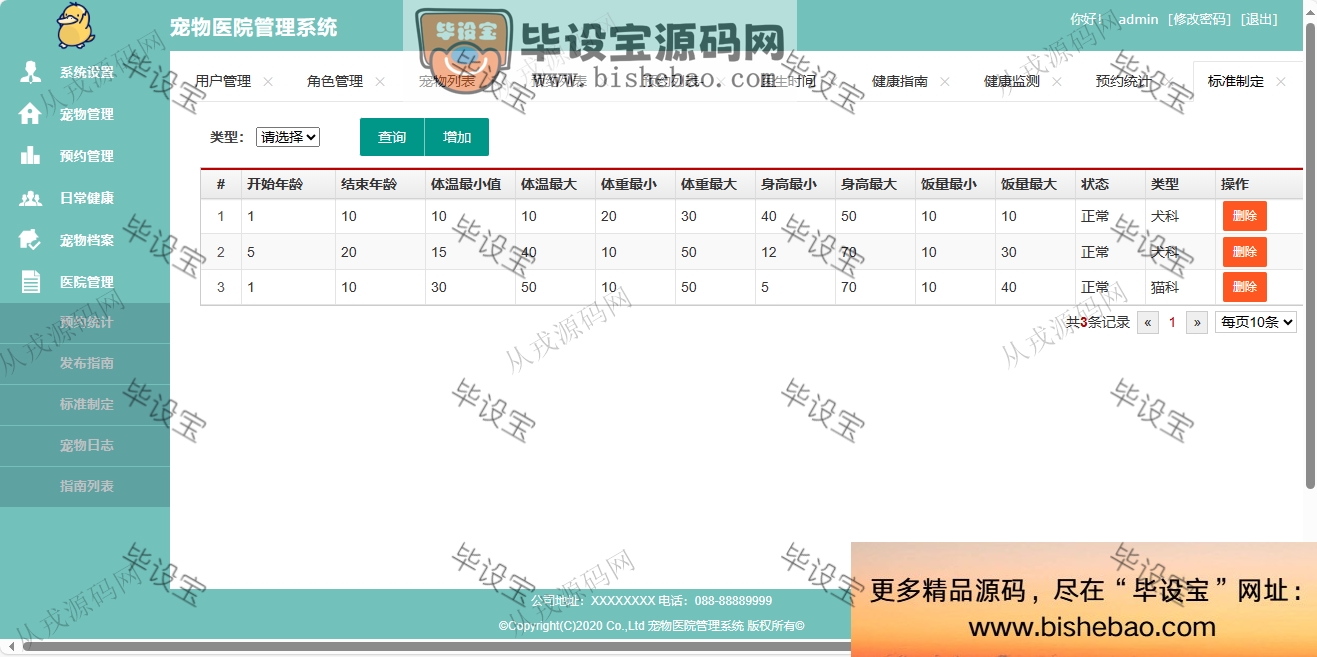
Task: Expand the 宠物管理 sidebar menu
Action: pos(85,114)
